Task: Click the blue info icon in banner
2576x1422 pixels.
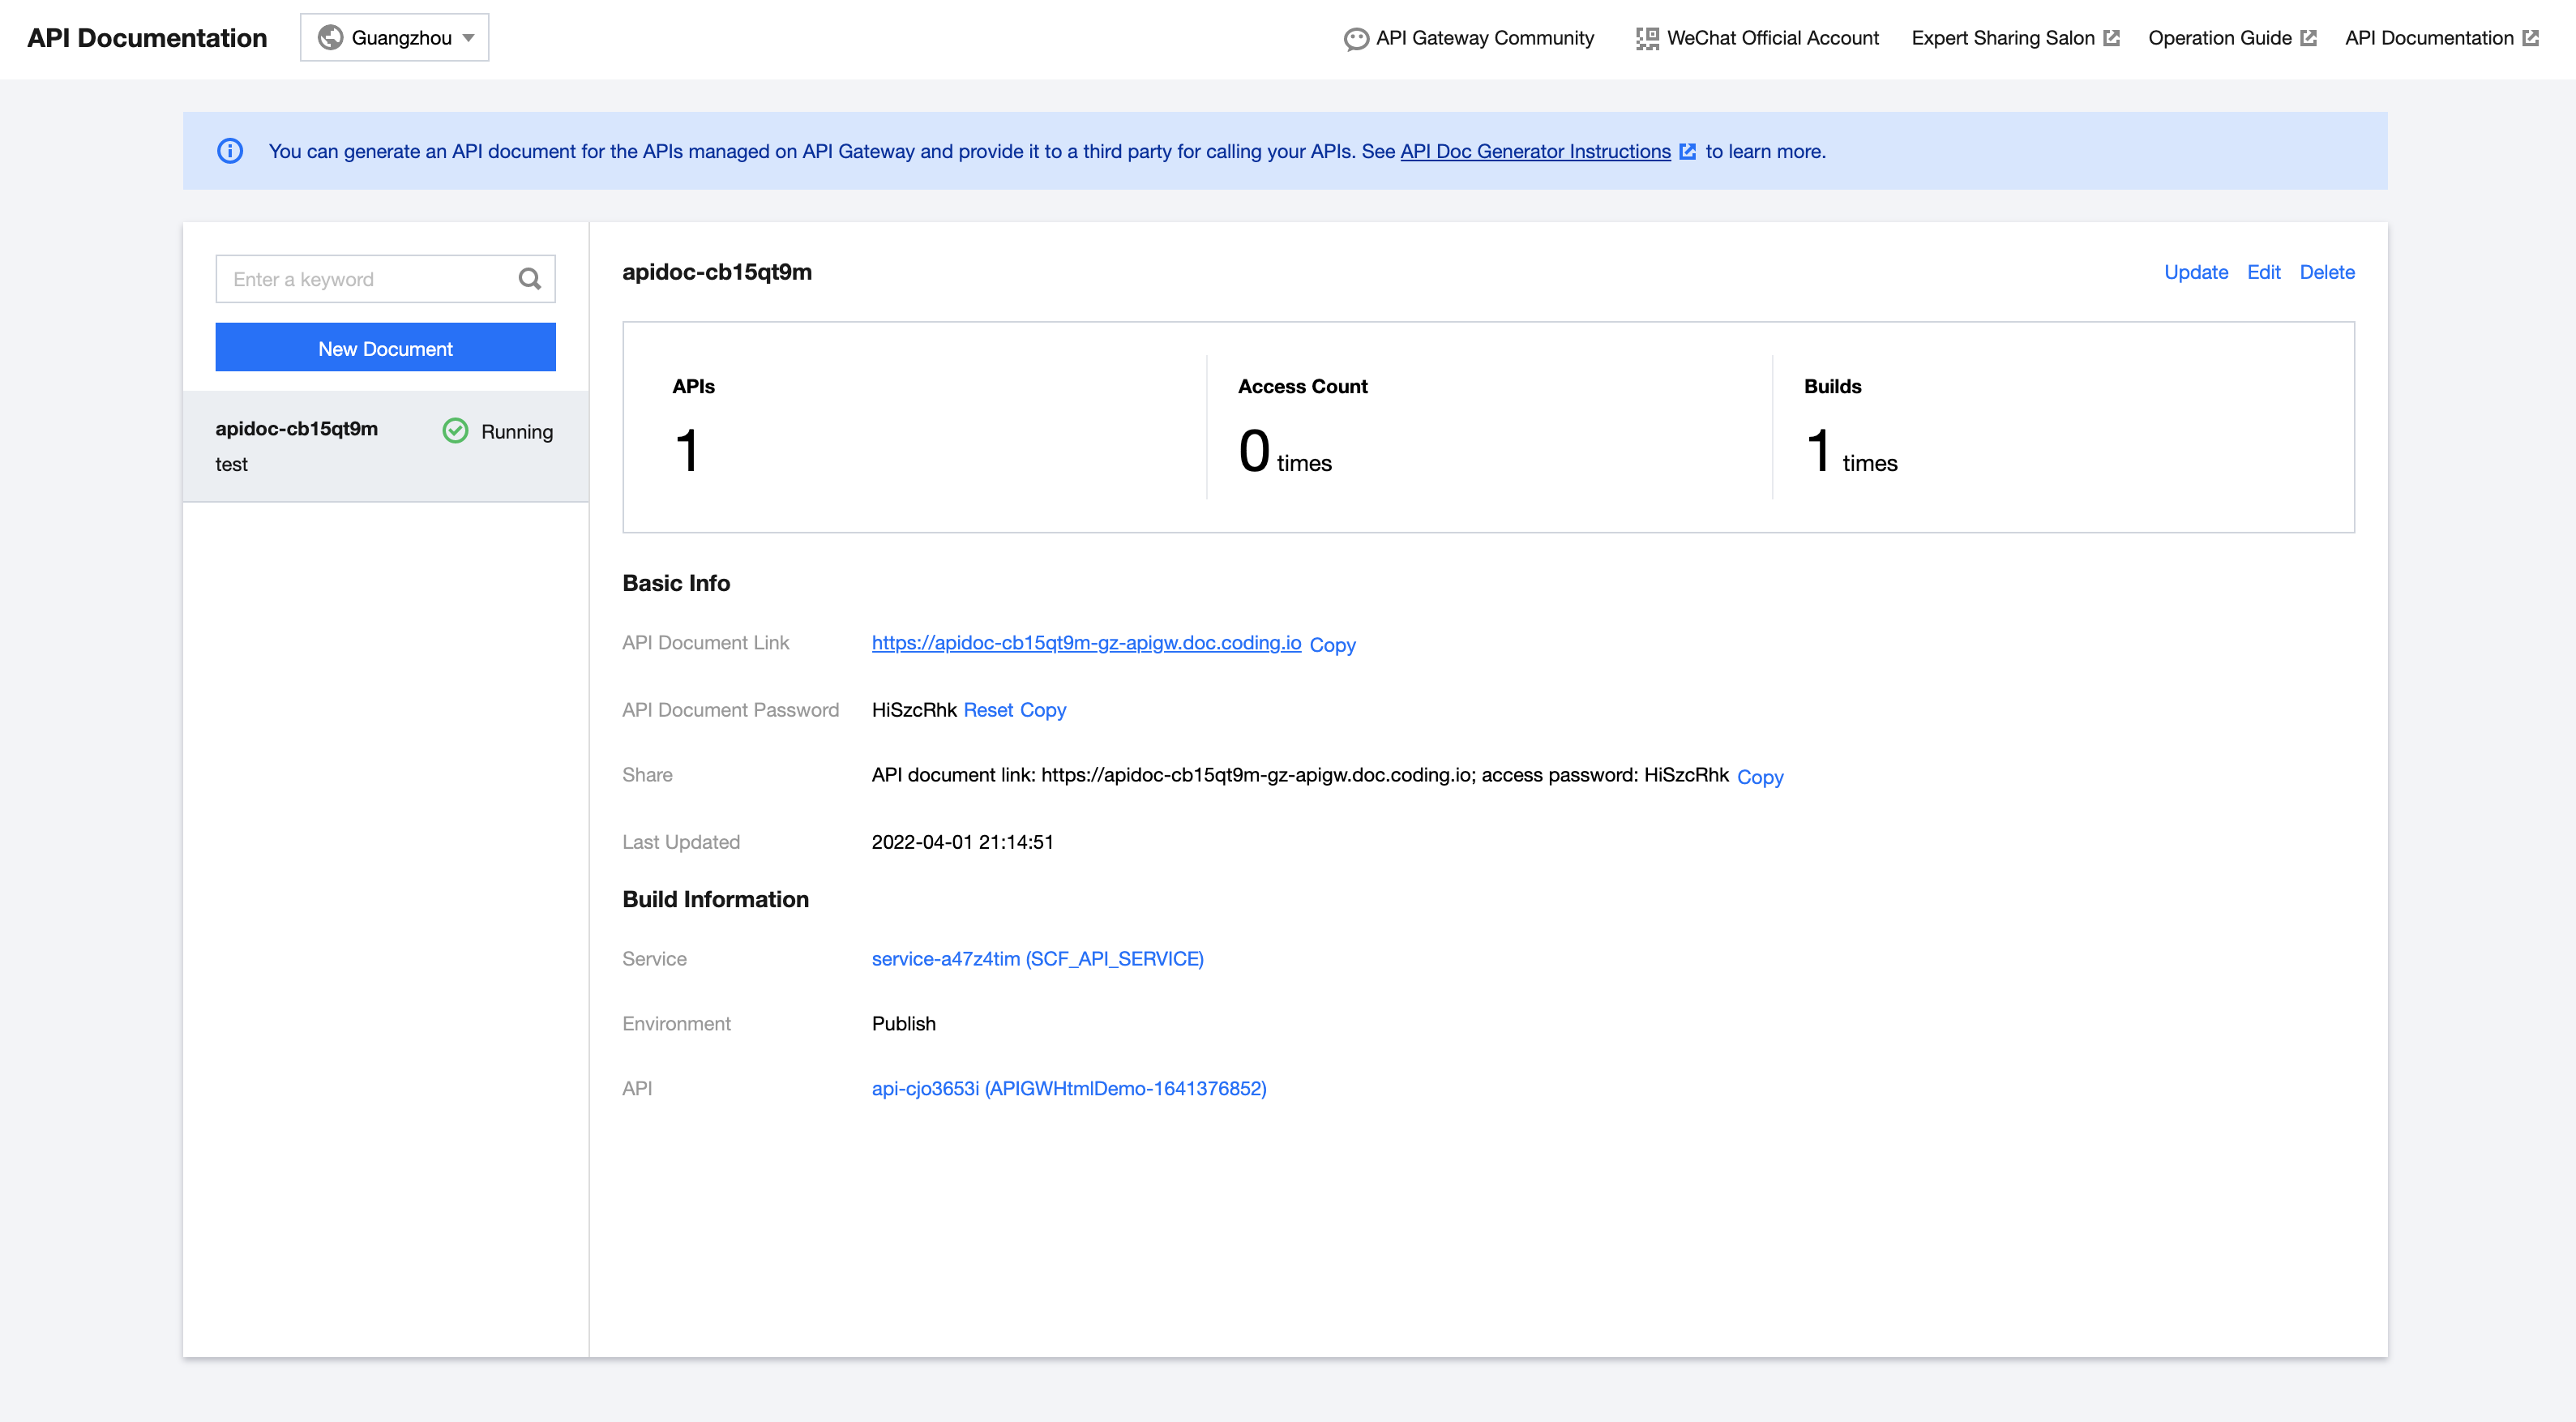Action: pyautogui.click(x=230, y=151)
